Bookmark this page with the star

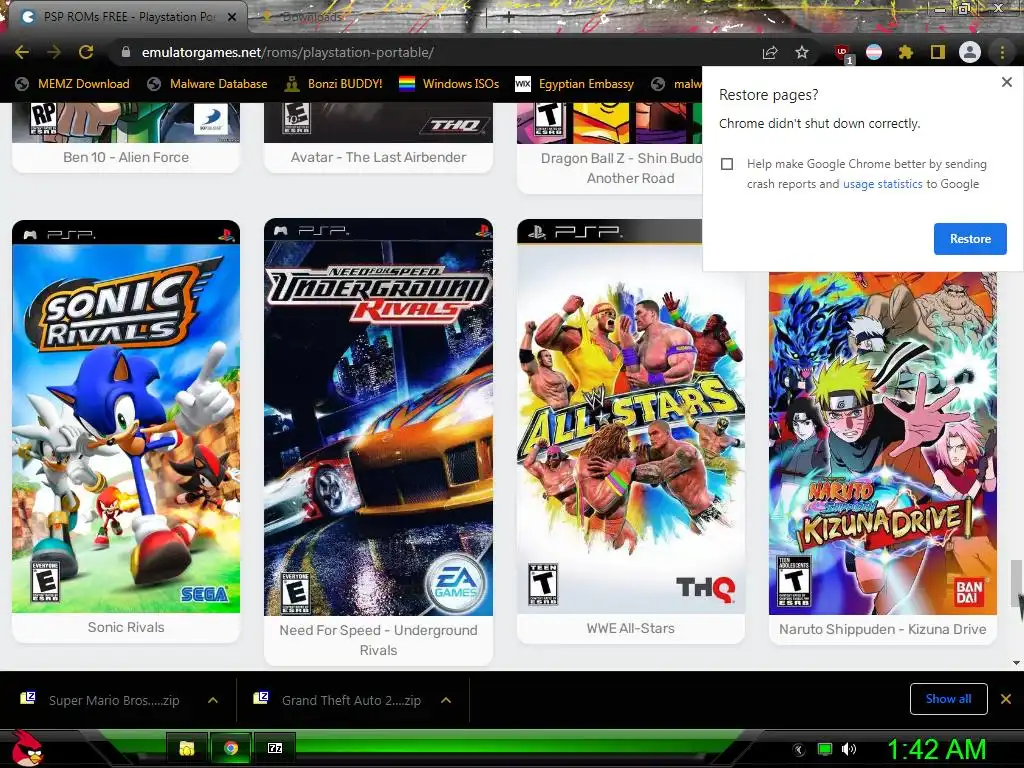pos(802,52)
